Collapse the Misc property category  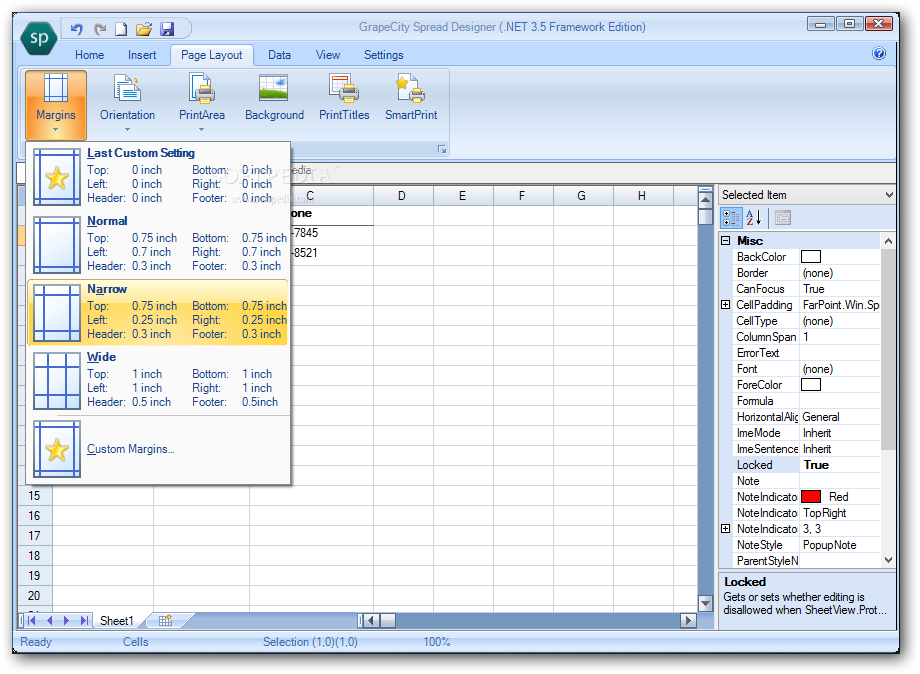point(726,241)
